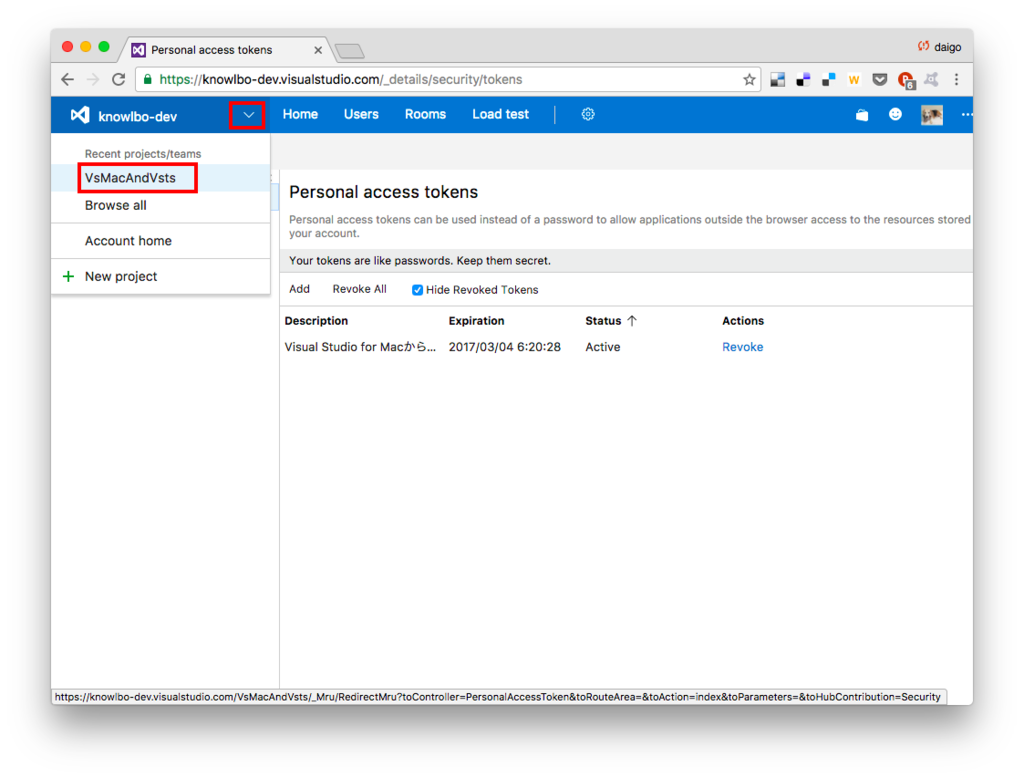Open the Load test hub
The image size is (1024, 778).
tap(500, 114)
